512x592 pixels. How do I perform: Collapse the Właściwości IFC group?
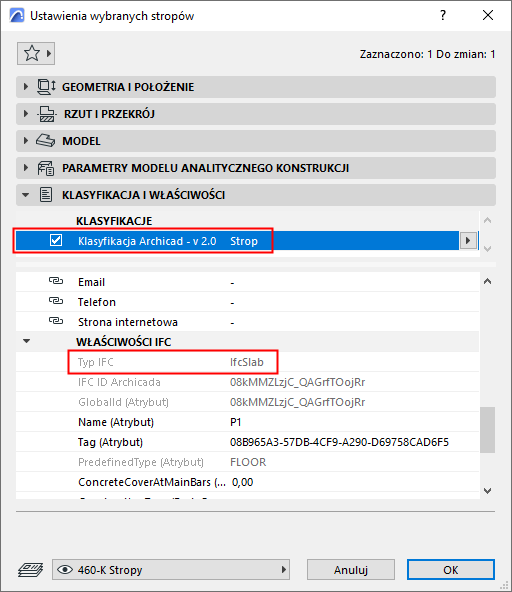(x=26, y=341)
